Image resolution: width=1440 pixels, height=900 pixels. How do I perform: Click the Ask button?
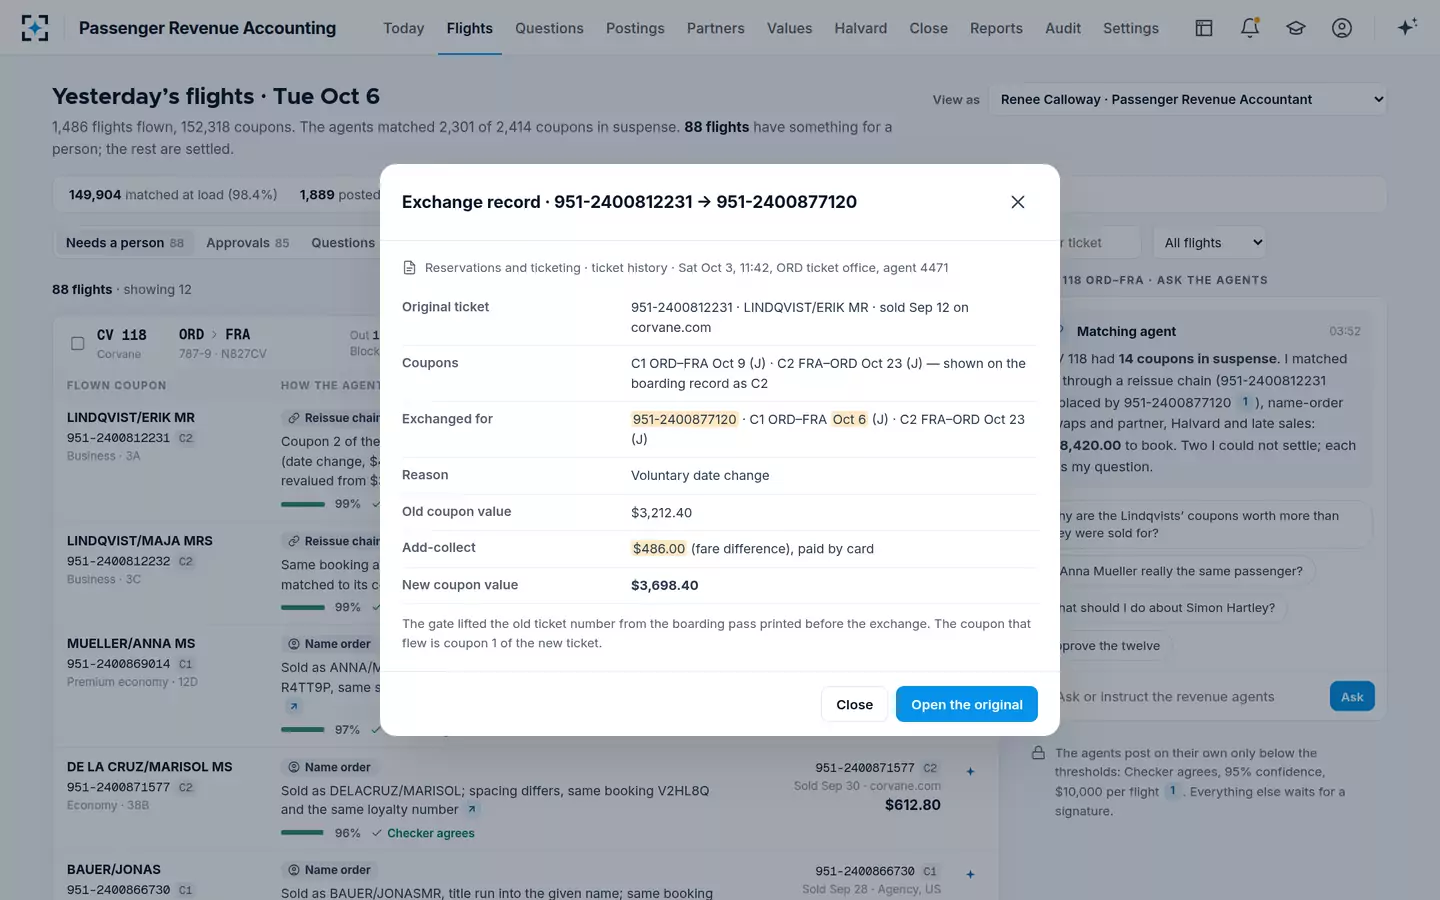click(1352, 697)
